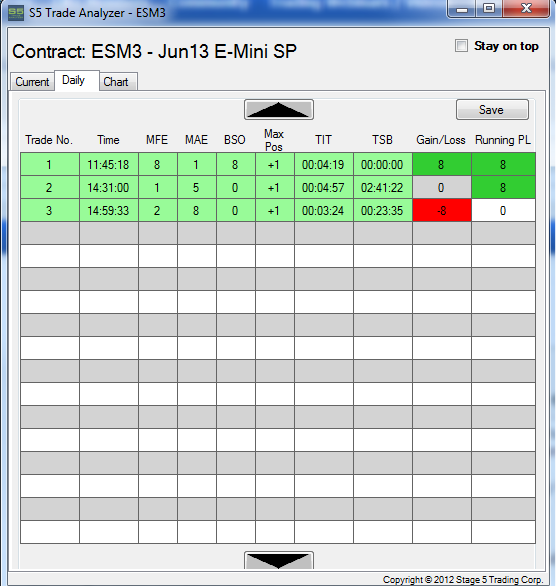The width and height of the screenshot is (556, 586).
Task: Maximize the S5 Trade Analyzer window
Action: pos(489,9)
